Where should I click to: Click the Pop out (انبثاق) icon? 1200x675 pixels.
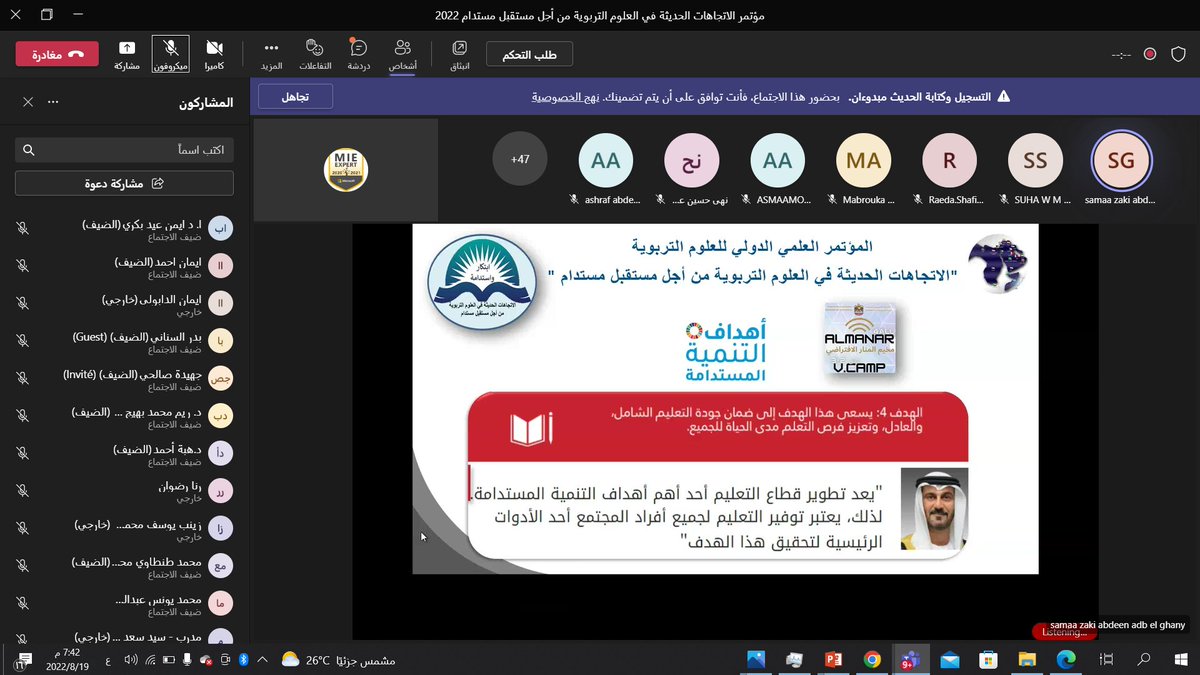[459, 54]
